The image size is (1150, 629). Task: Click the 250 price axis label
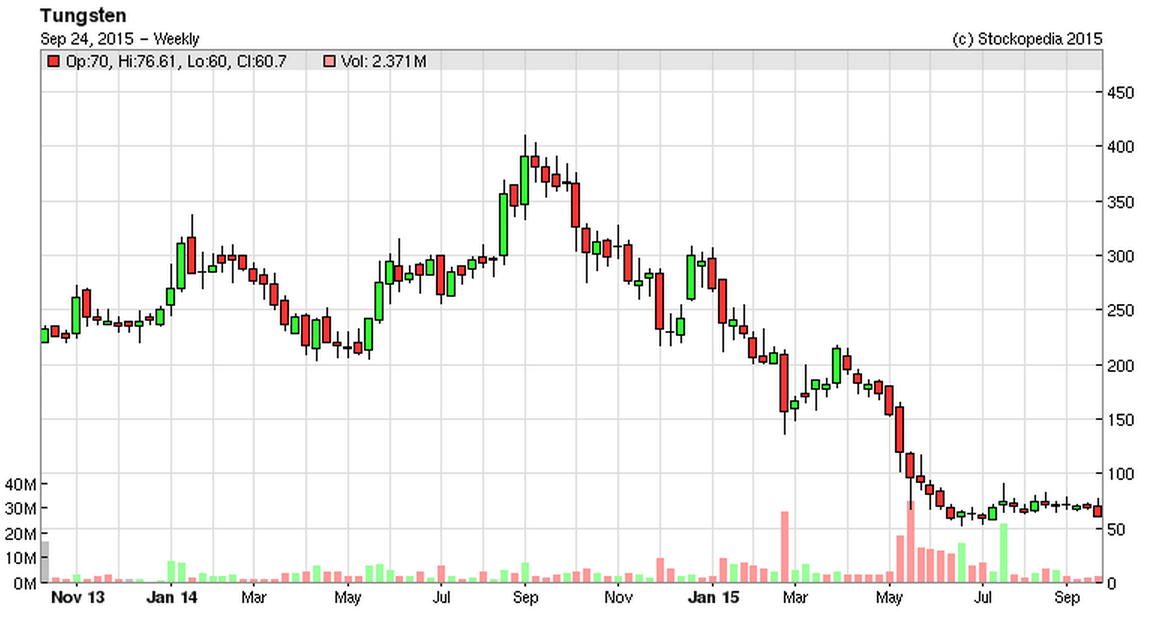[x=1120, y=311]
